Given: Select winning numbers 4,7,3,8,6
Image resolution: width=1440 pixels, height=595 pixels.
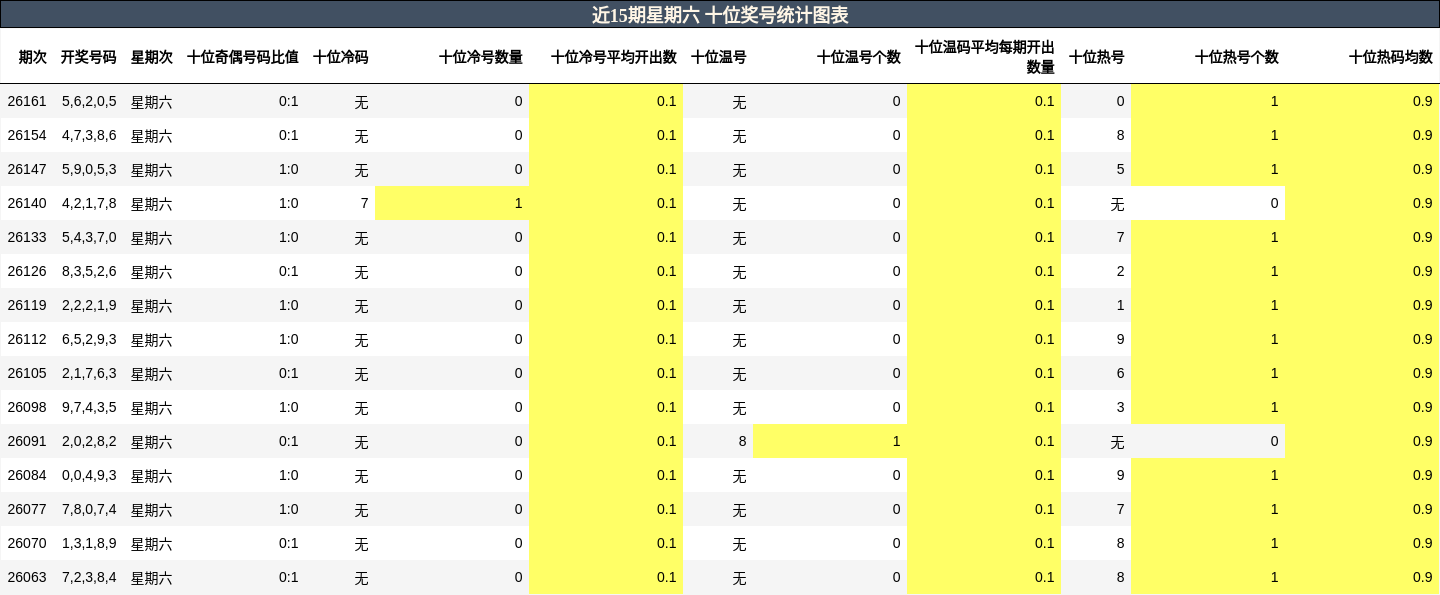Looking at the screenshot, I should click(89, 135).
